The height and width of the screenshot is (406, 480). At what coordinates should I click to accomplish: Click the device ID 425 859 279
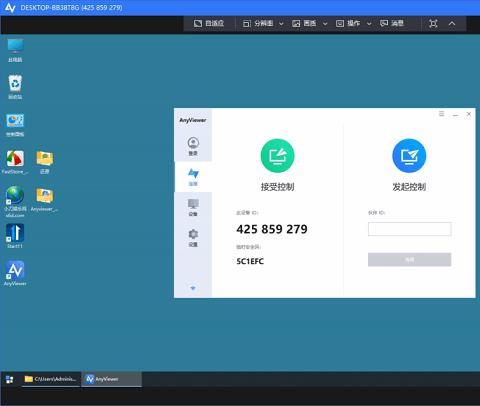click(x=272, y=229)
